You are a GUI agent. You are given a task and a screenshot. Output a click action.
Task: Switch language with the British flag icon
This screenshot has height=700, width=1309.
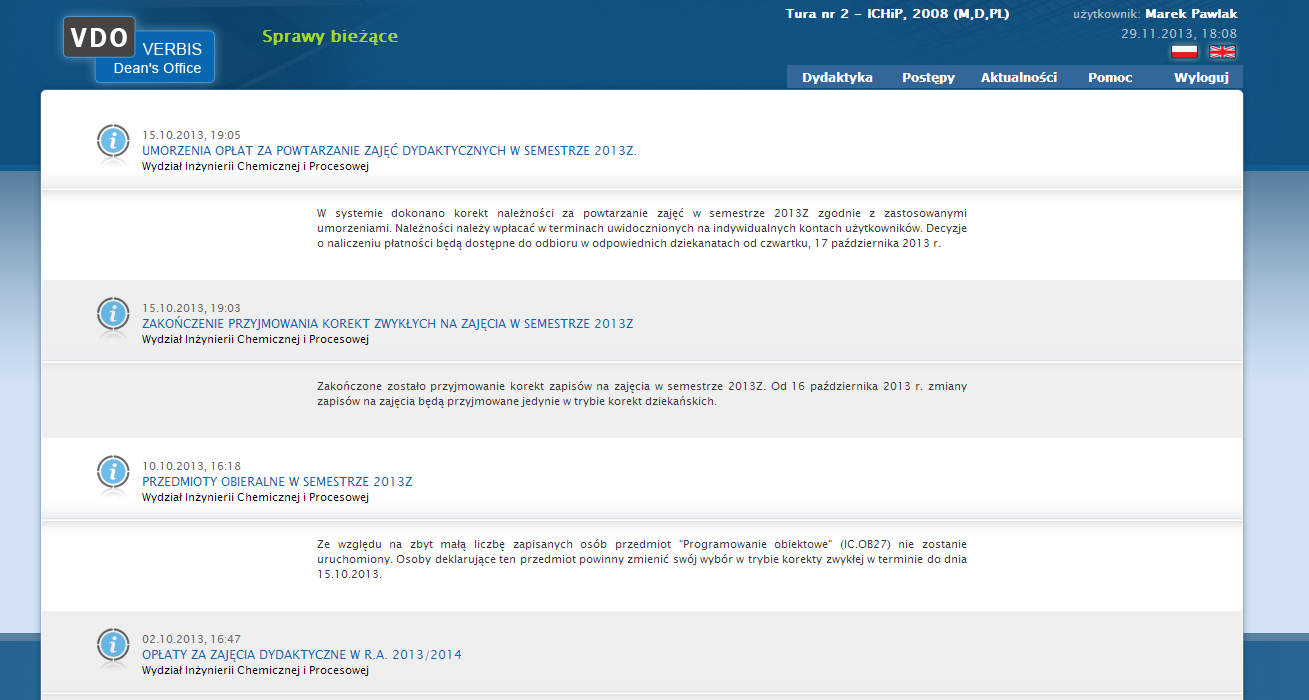coord(1222,51)
